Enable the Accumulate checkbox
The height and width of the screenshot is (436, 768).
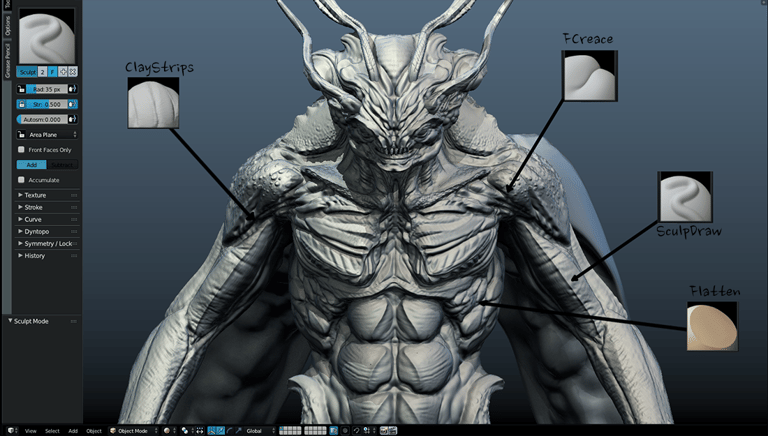pyautogui.click(x=21, y=180)
